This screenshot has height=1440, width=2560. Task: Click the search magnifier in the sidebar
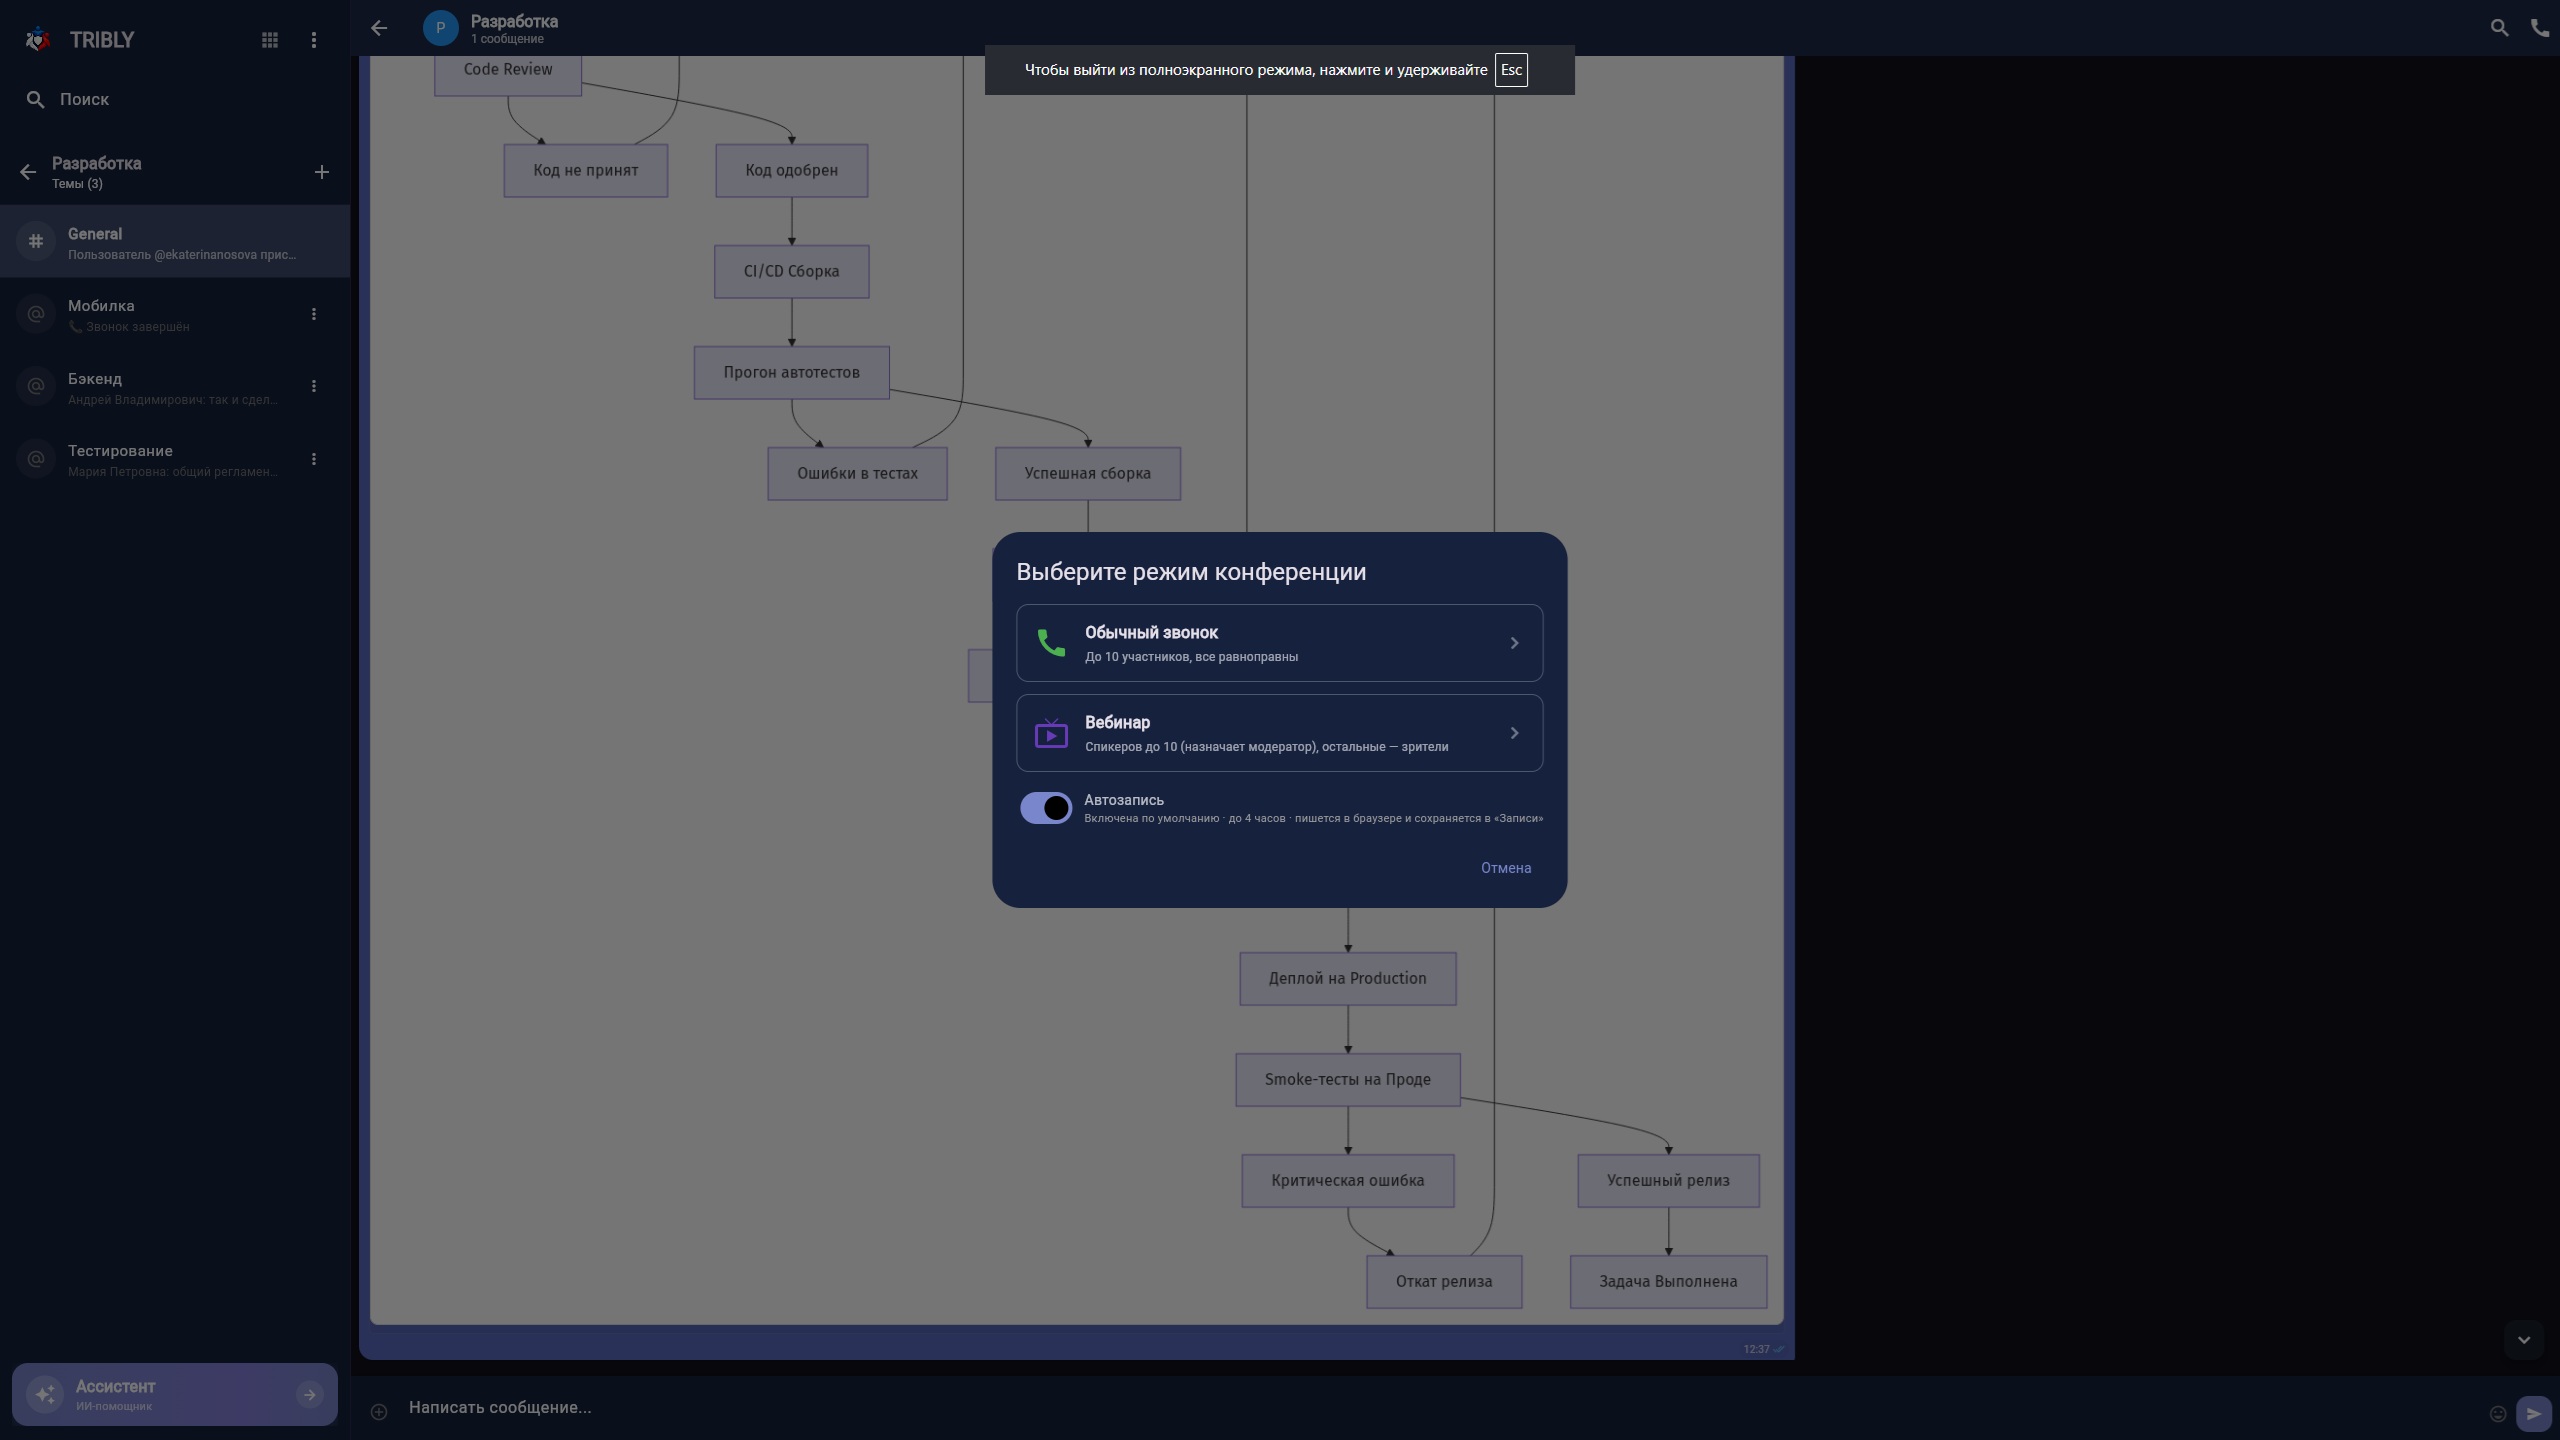(x=36, y=100)
